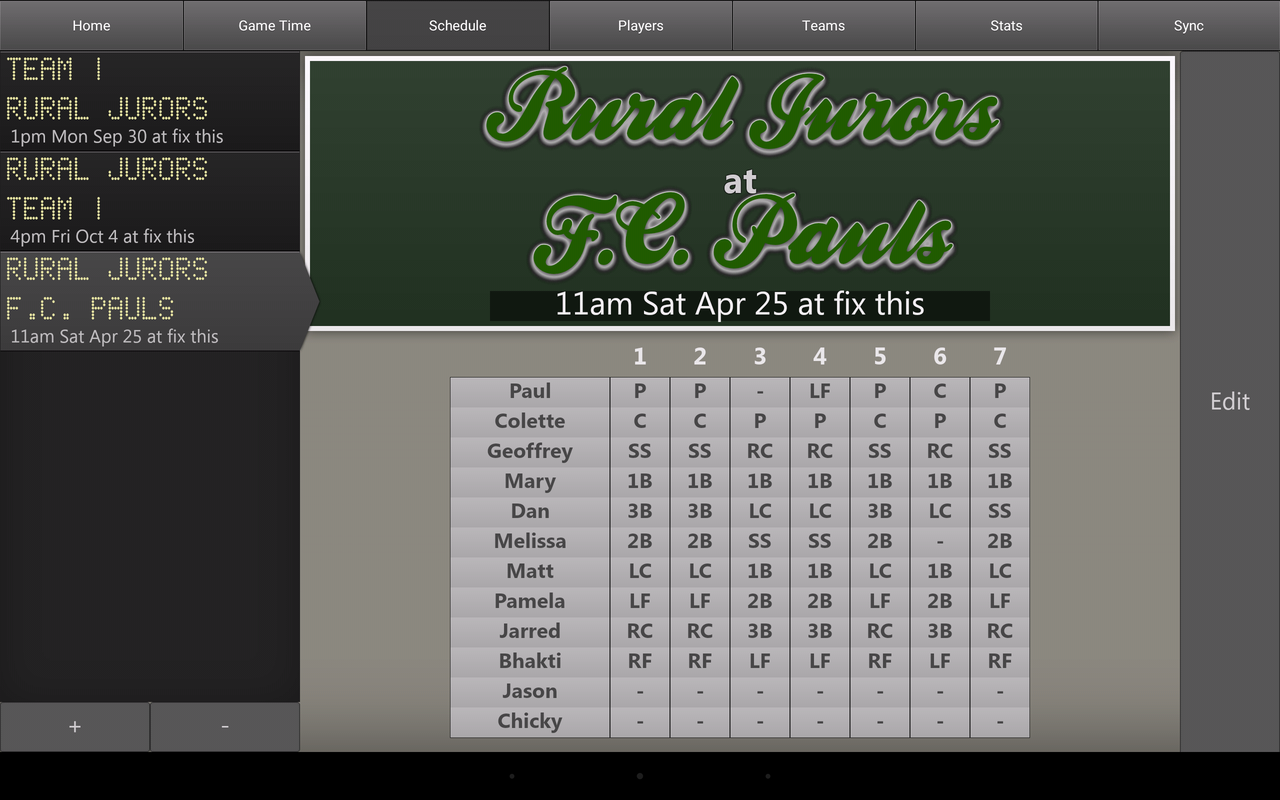Add a game with the plus button
1280x800 pixels.
(75, 727)
